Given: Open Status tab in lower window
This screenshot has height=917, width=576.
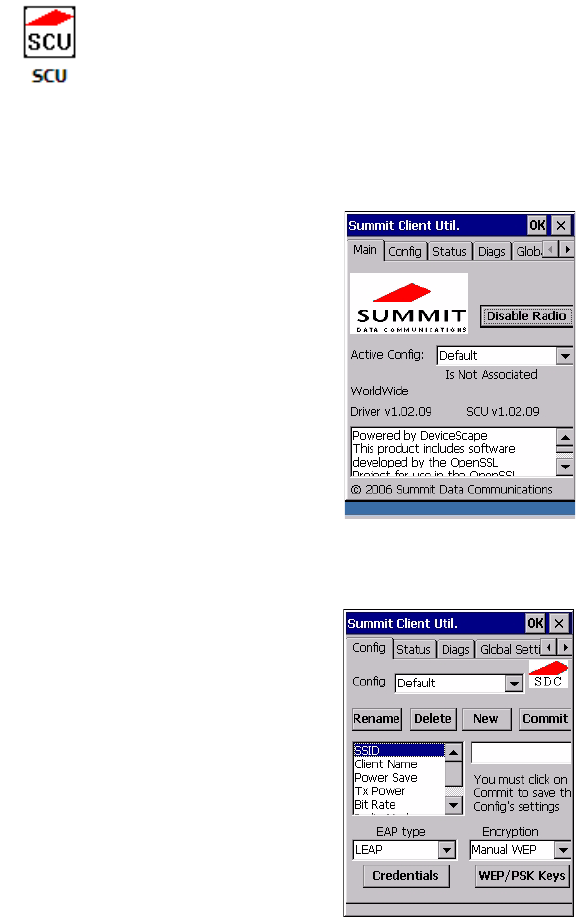Looking at the screenshot, I should (x=413, y=649).
